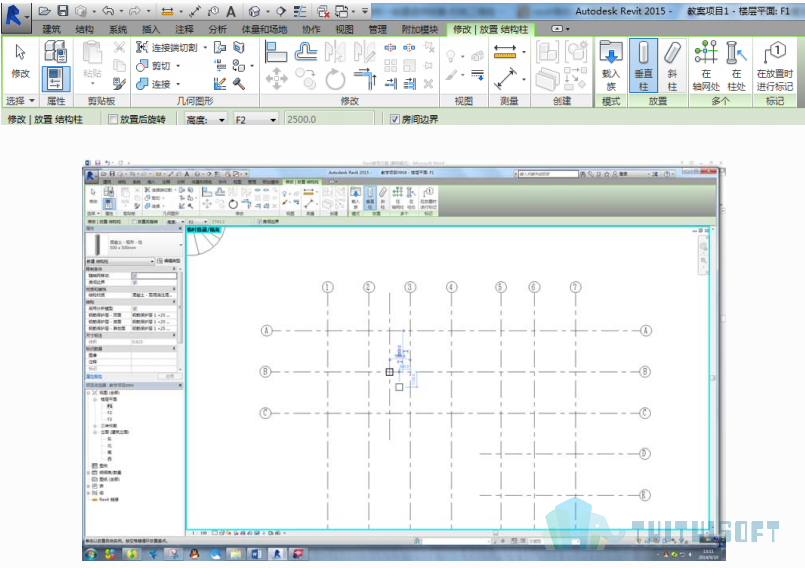
Task: Click the 剪切 geometry tool in the enlarged ribbon
Action: click(x=154, y=66)
